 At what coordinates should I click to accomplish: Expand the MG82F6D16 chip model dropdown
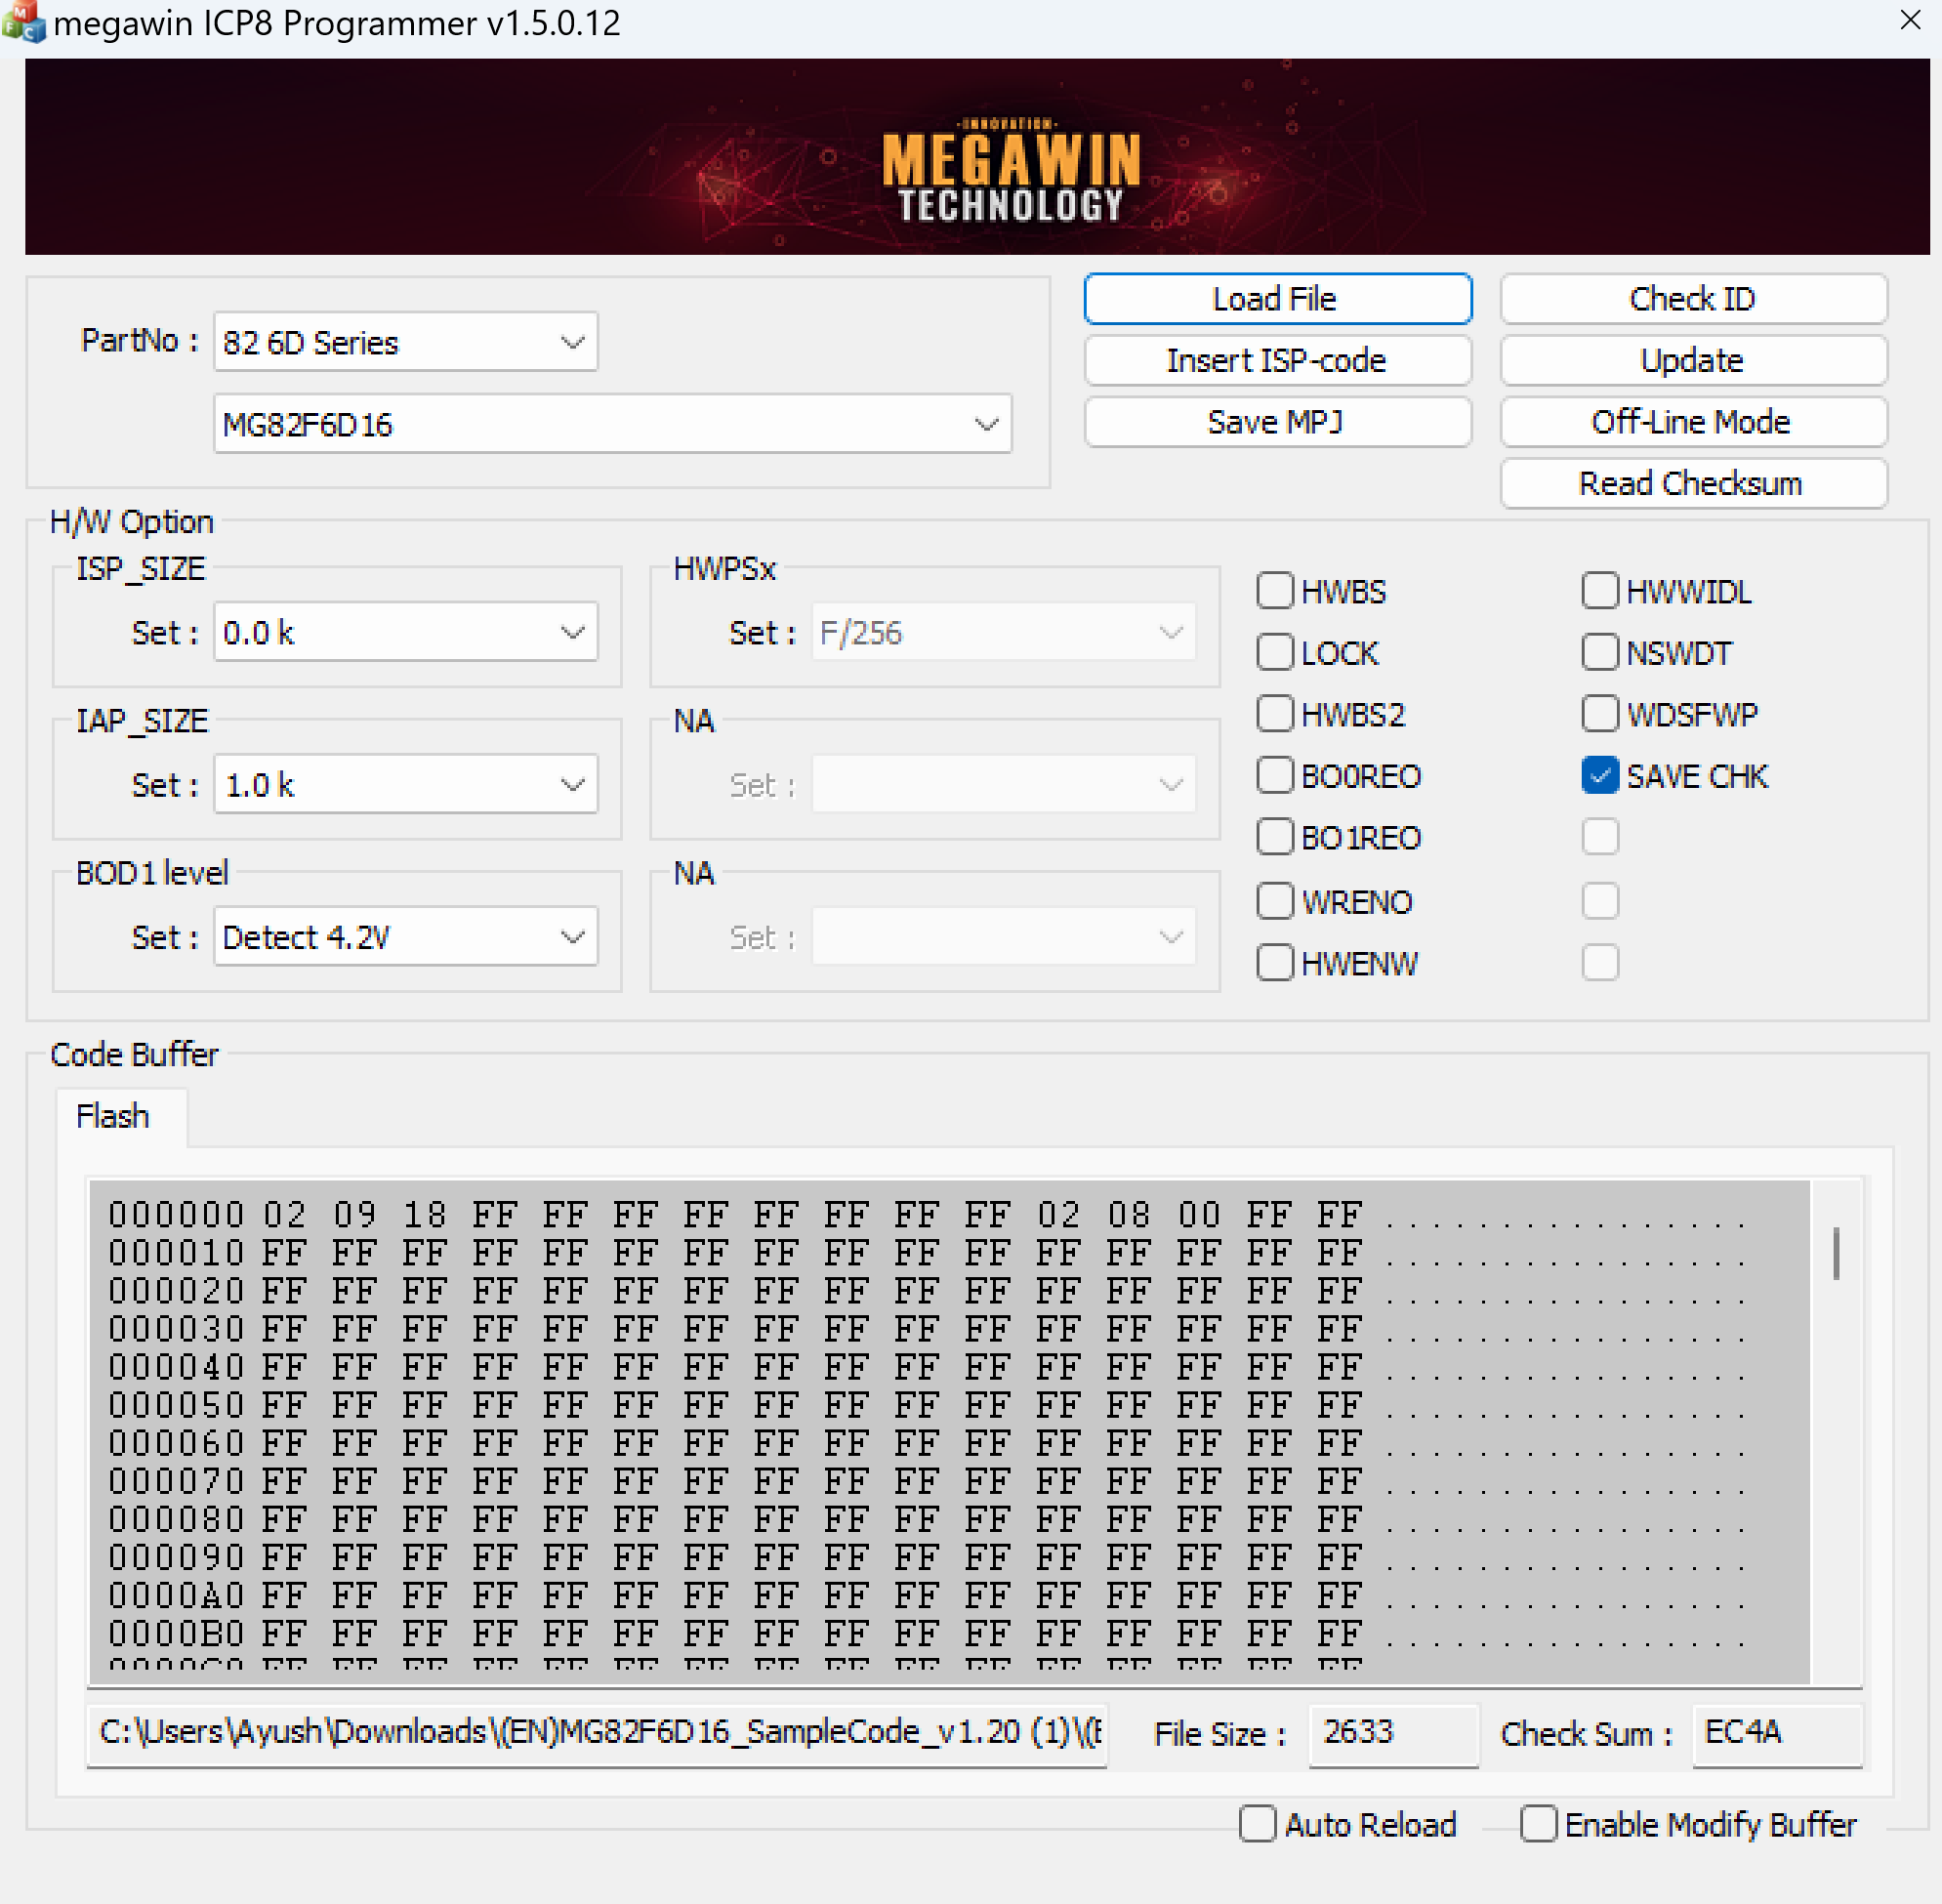click(x=612, y=424)
